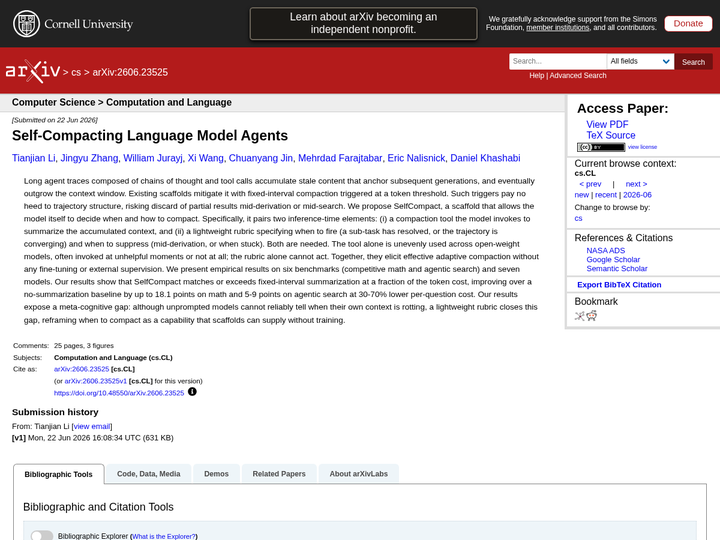Select the Bibliographic Tools tab
Image resolution: width=720 pixels, height=540 pixels.
[x=58, y=474]
